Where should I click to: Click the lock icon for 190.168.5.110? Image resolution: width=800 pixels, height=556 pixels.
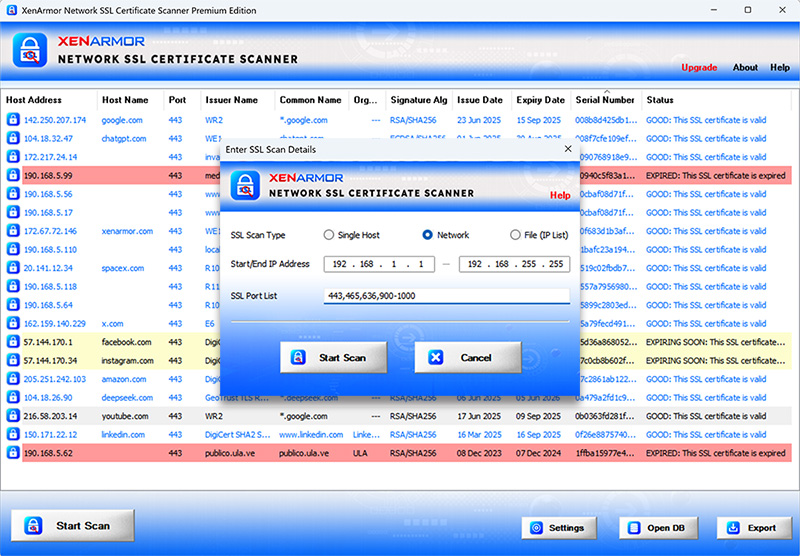pos(13,249)
